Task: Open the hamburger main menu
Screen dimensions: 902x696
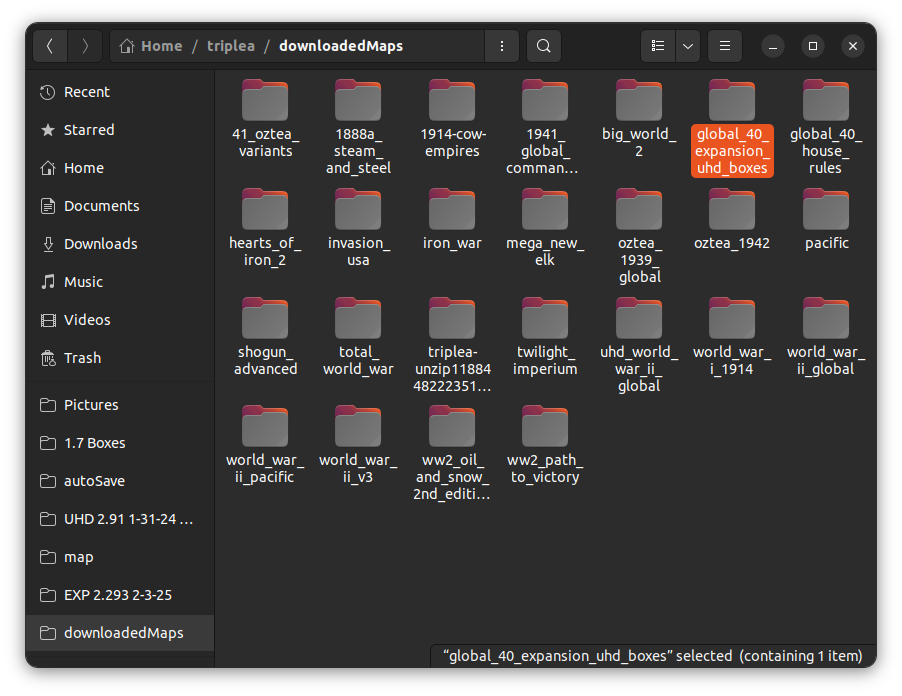Action: pyautogui.click(x=725, y=46)
